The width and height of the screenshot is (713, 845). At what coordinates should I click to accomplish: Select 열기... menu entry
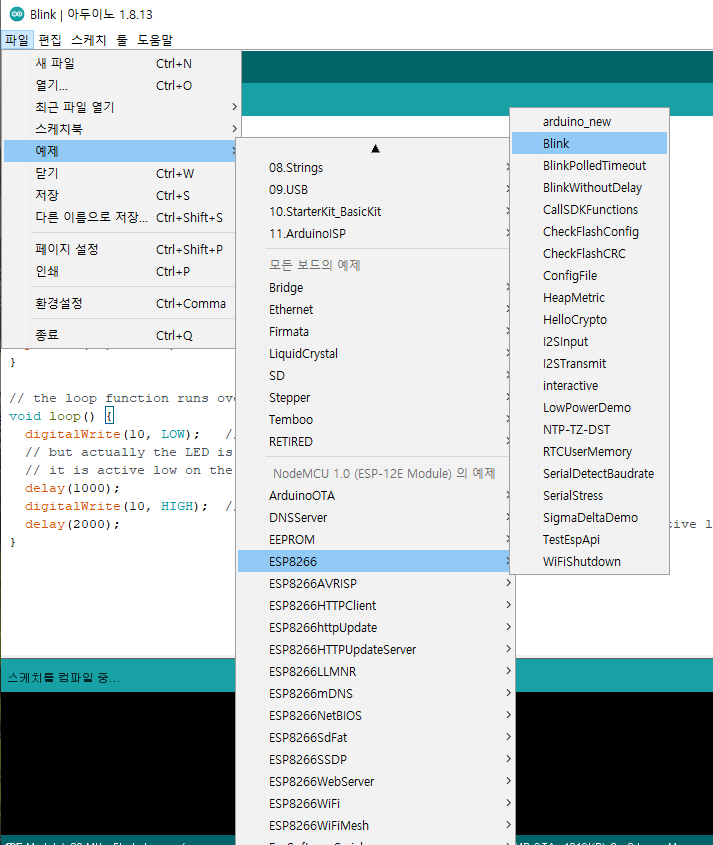[120, 85]
